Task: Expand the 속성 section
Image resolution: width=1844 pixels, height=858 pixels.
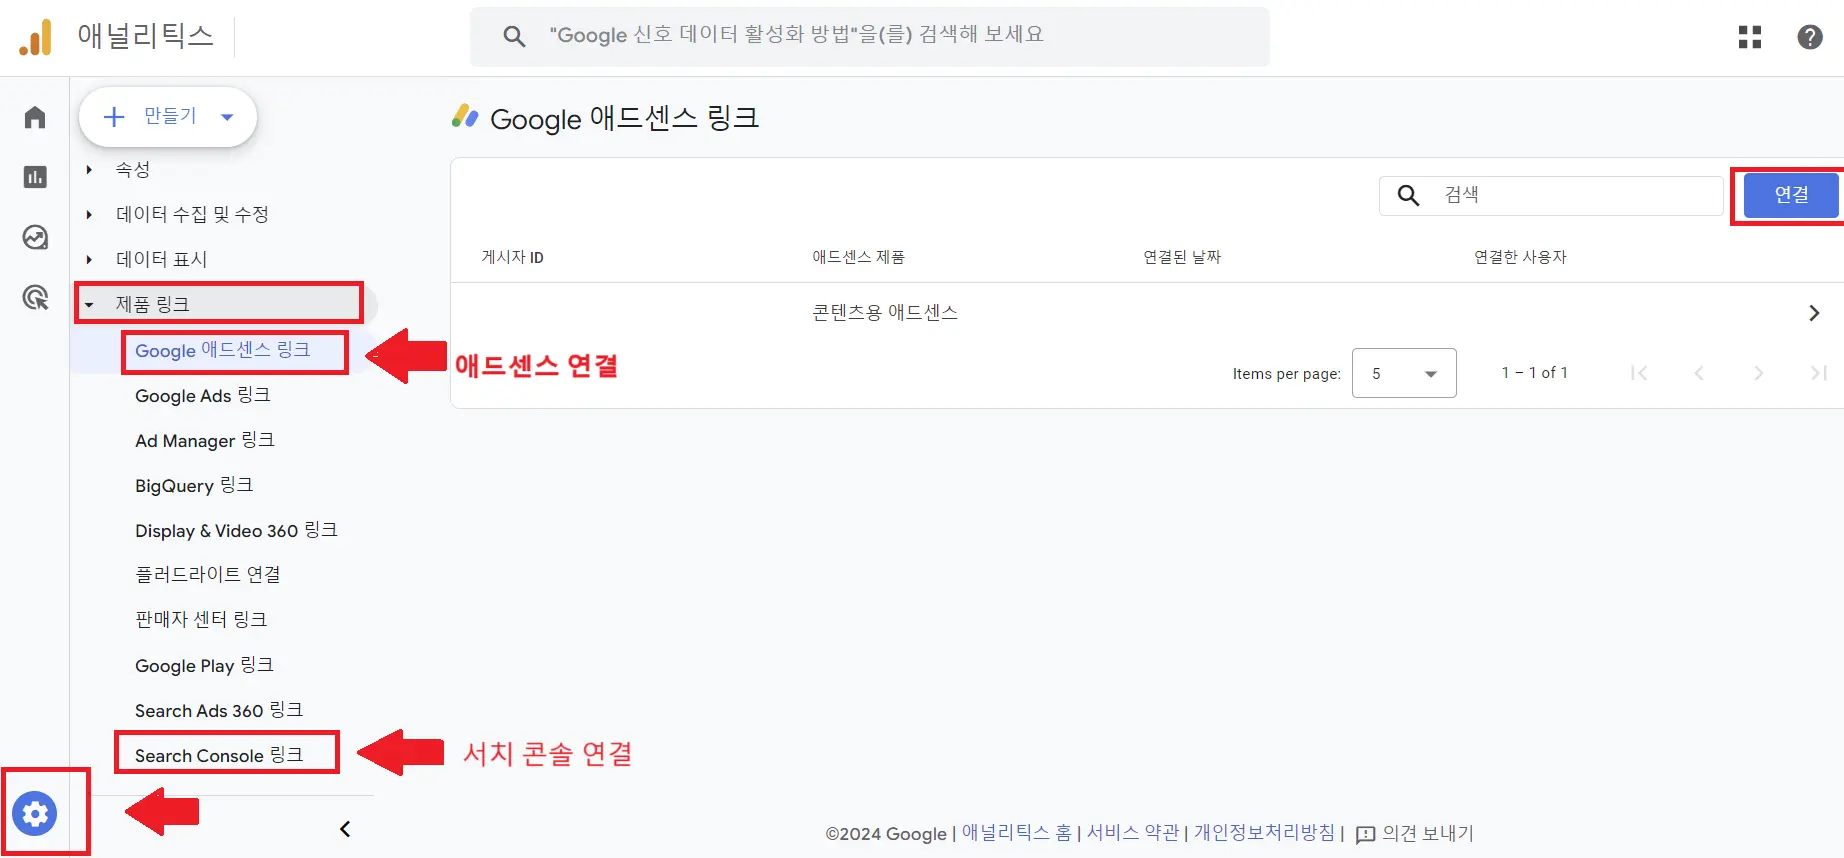Action: [x=89, y=170]
